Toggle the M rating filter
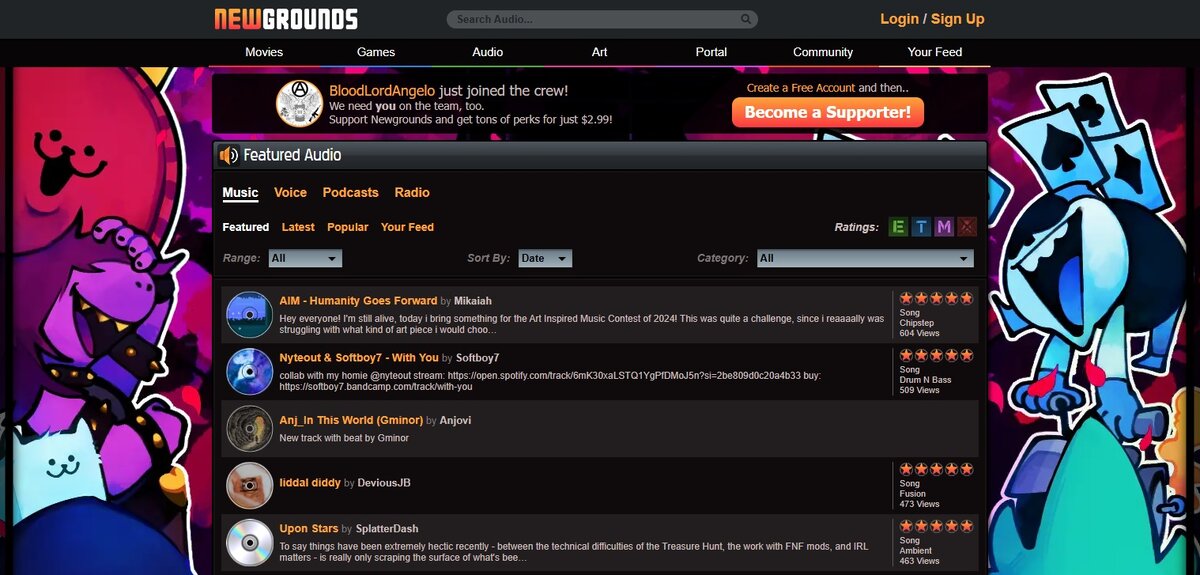The width and height of the screenshot is (1200, 575). pos(944,227)
